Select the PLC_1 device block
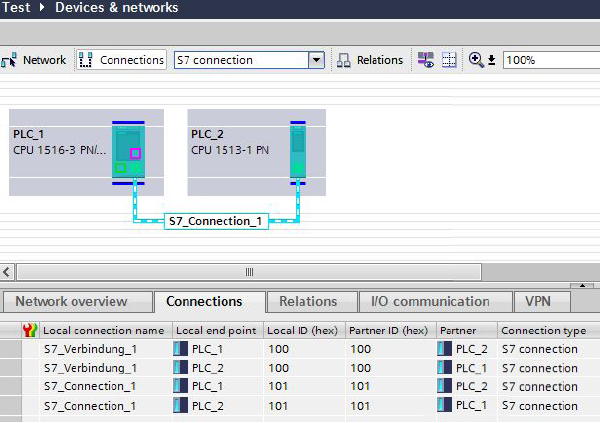600x423 pixels. coord(86,152)
